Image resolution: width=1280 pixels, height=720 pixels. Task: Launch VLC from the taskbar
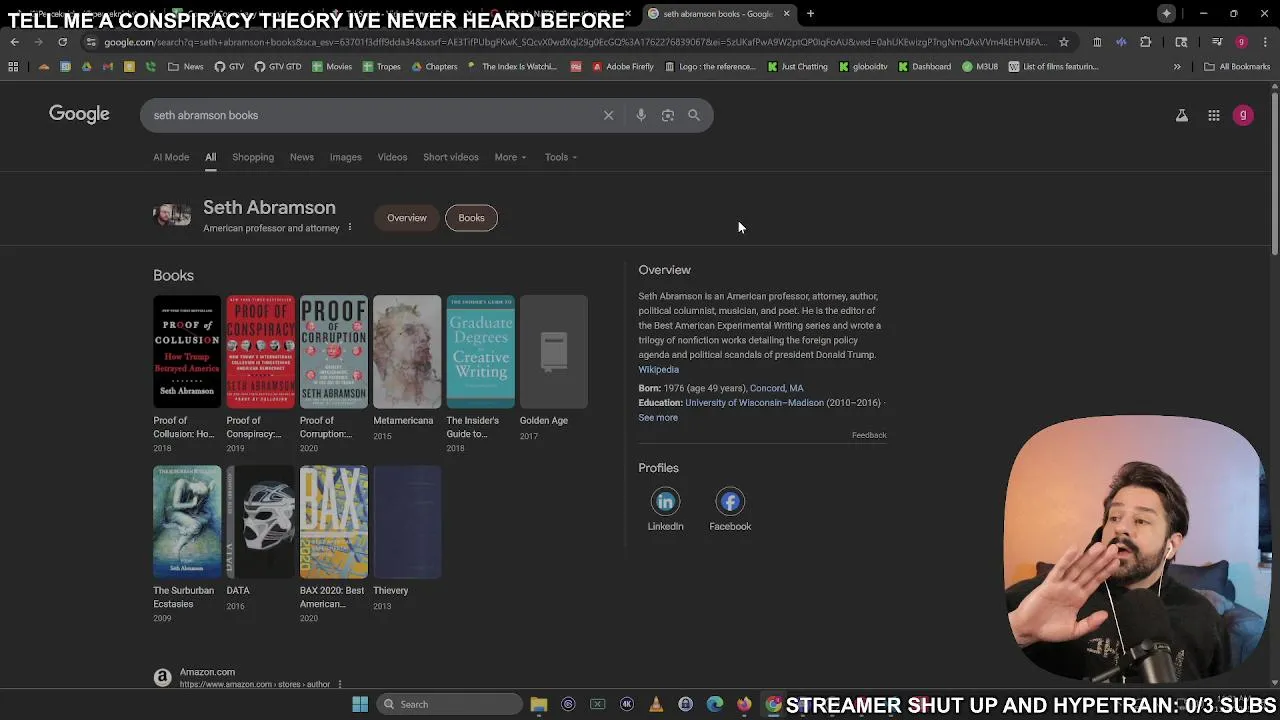[x=656, y=704]
